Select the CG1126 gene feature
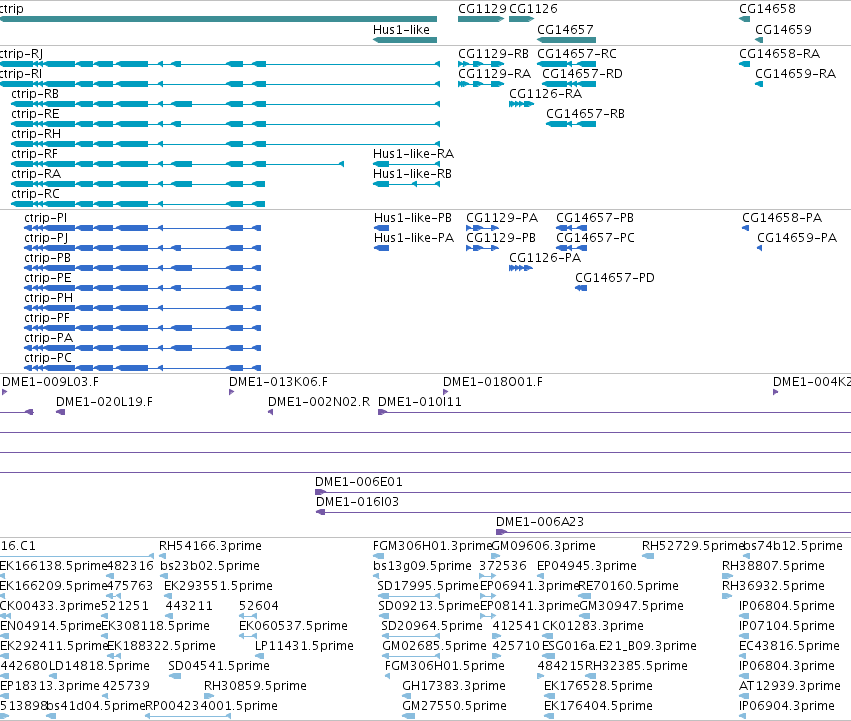Viewport: 851px width, 721px height. (x=522, y=19)
